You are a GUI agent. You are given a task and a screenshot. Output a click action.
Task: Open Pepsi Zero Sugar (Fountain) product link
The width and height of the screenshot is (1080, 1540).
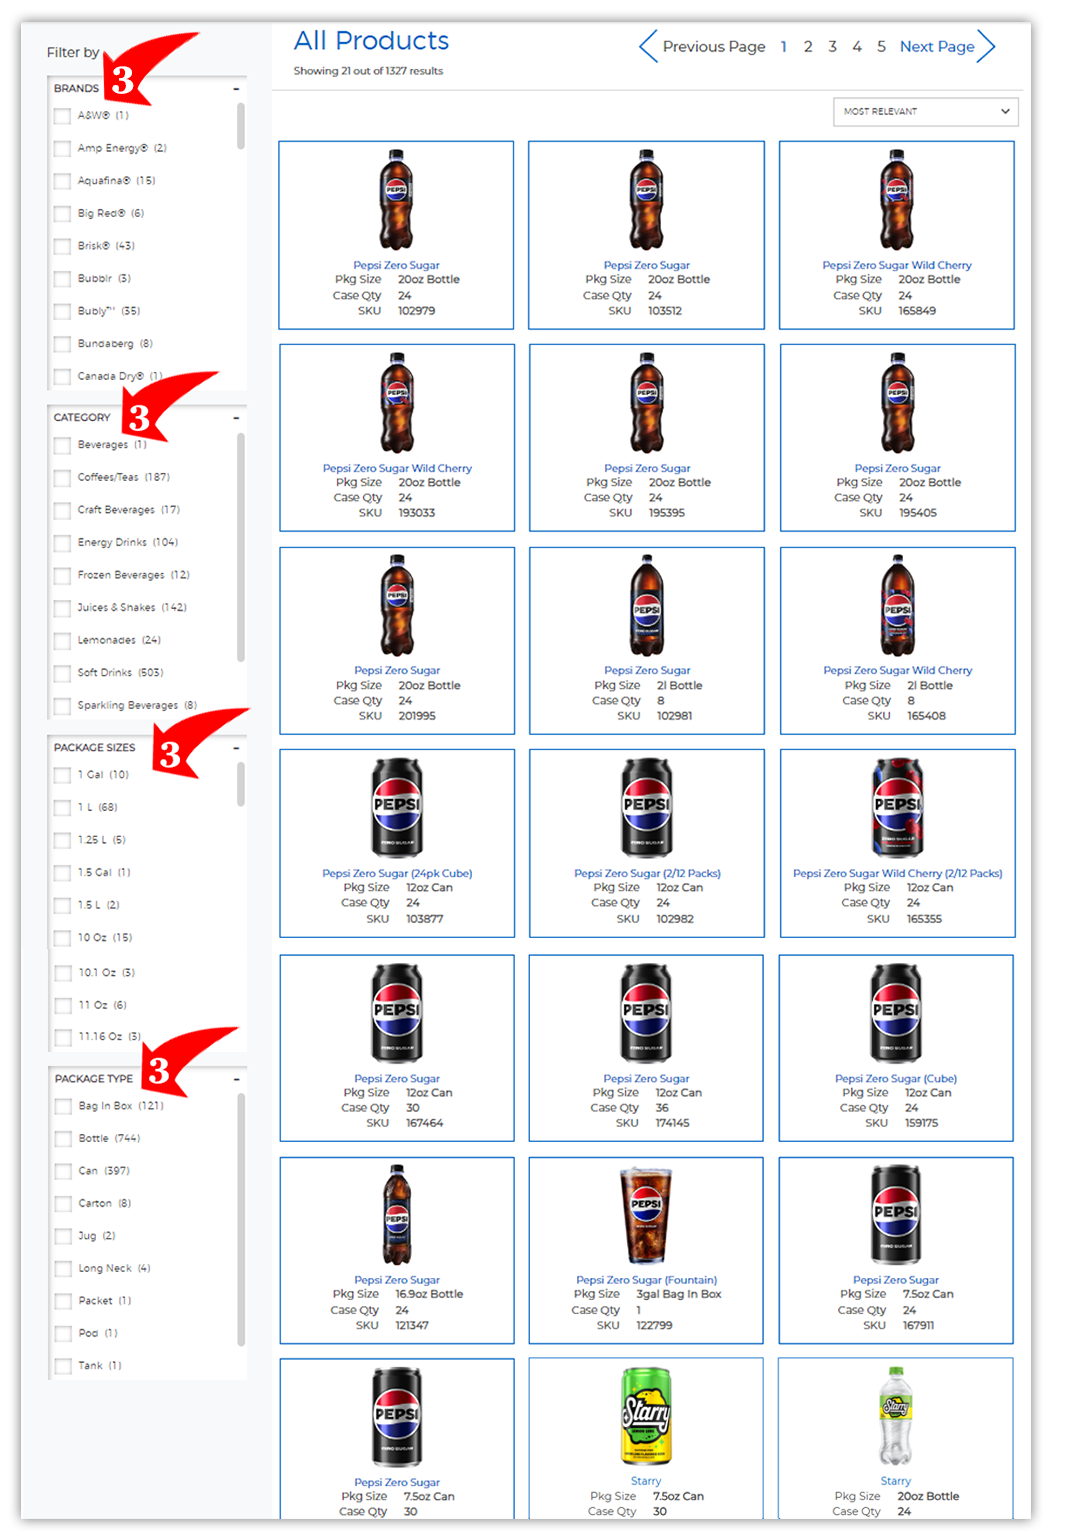(646, 1280)
